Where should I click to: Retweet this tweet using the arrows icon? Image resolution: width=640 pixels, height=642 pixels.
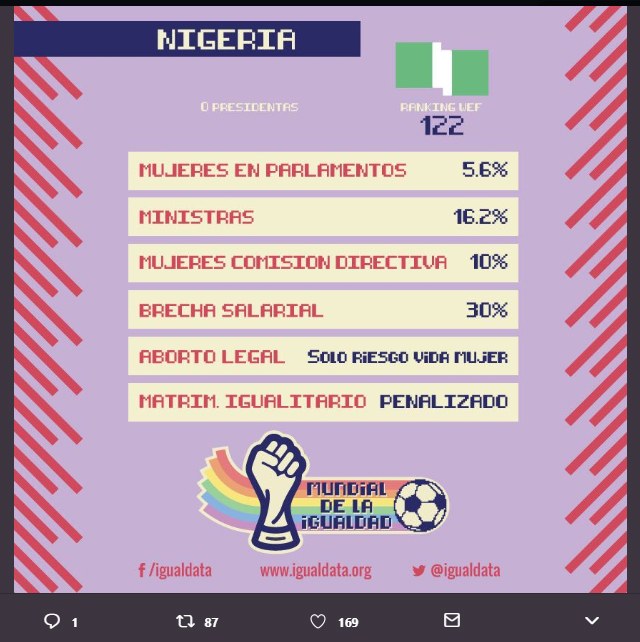pos(184,621)
